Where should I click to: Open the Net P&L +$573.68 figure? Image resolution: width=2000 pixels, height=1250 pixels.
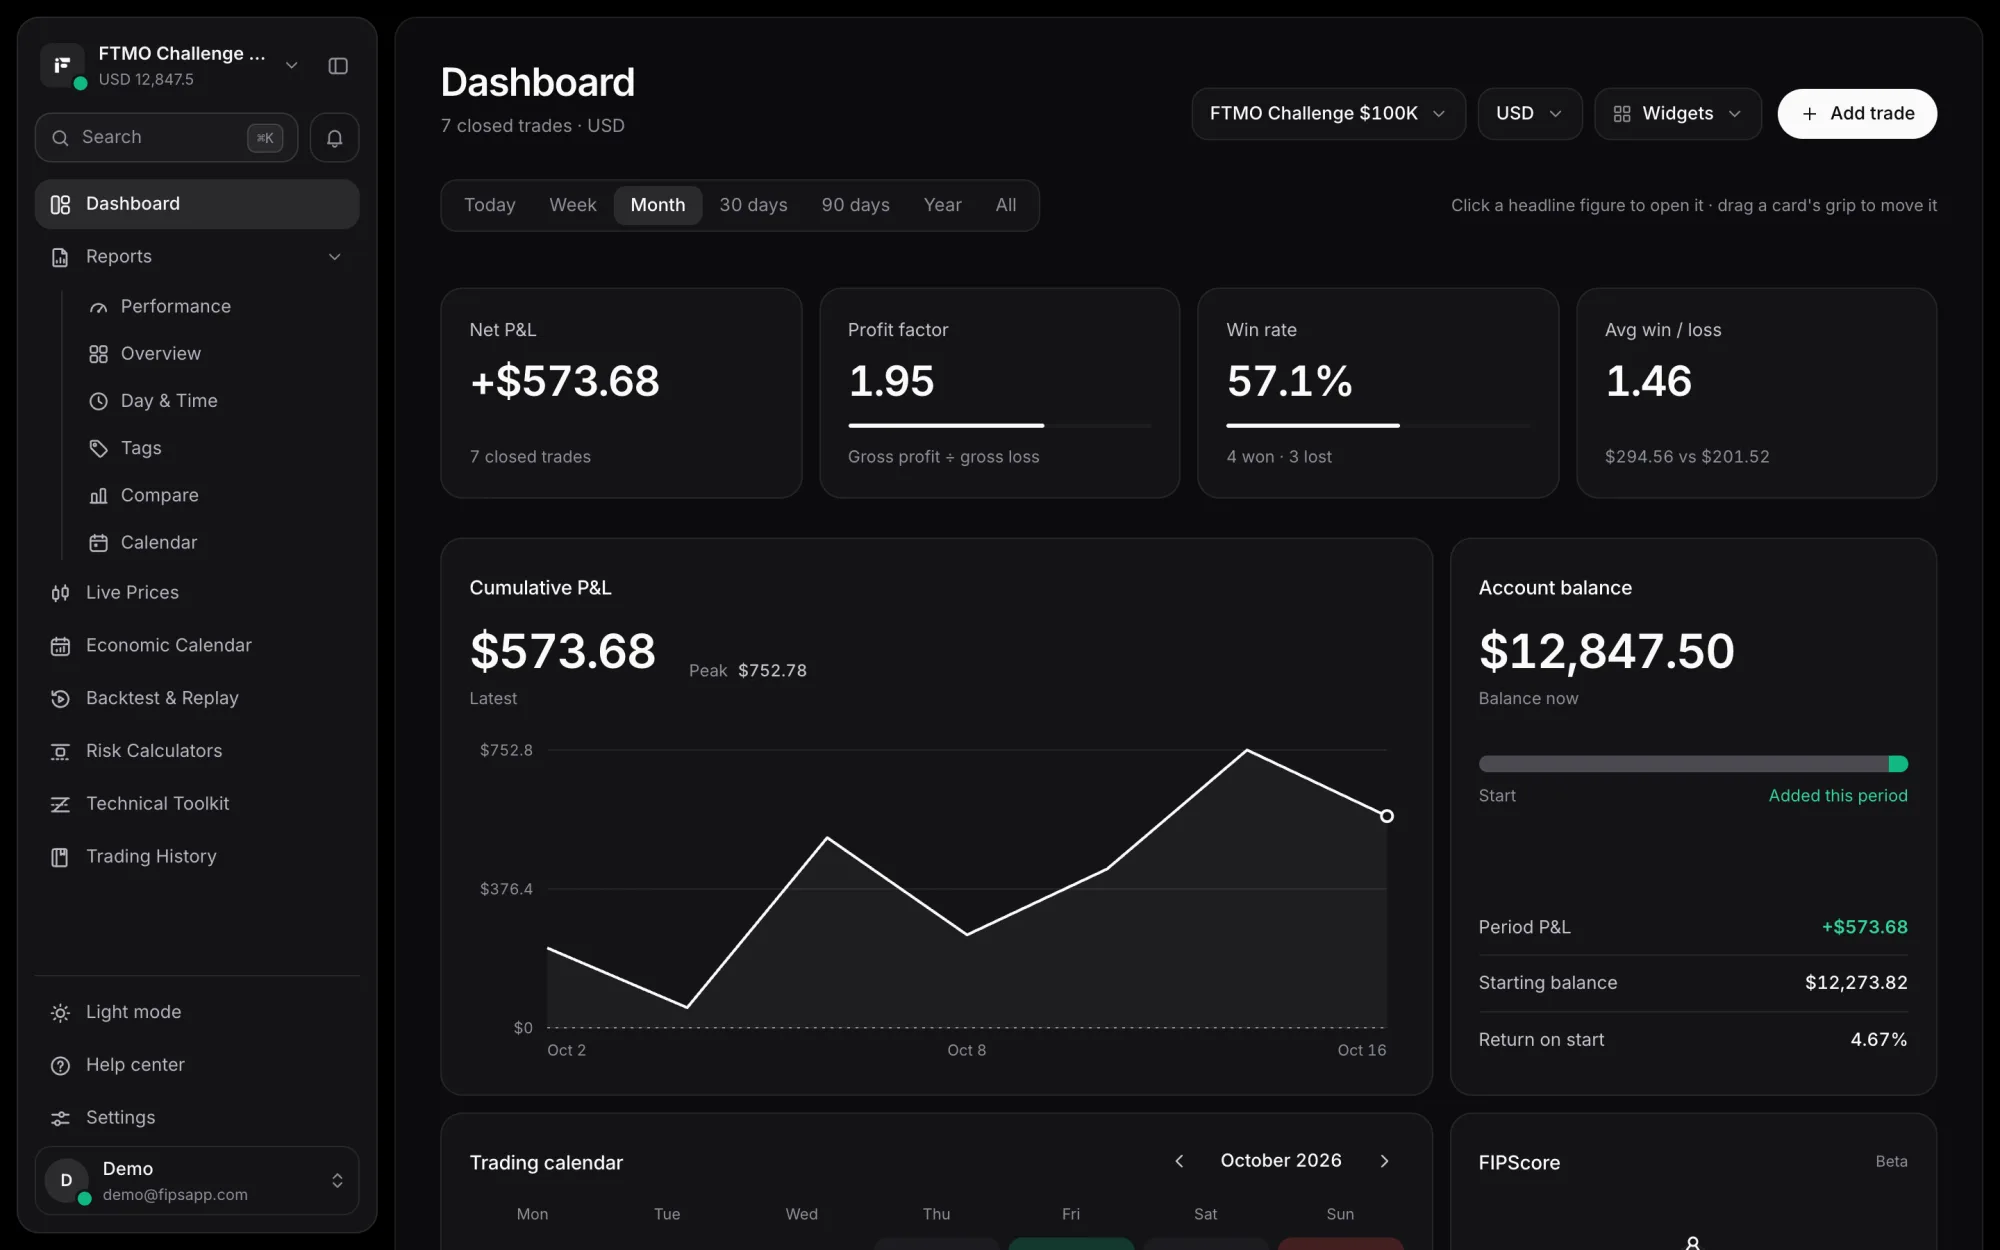pyautogui.click(x=564, y=381)
